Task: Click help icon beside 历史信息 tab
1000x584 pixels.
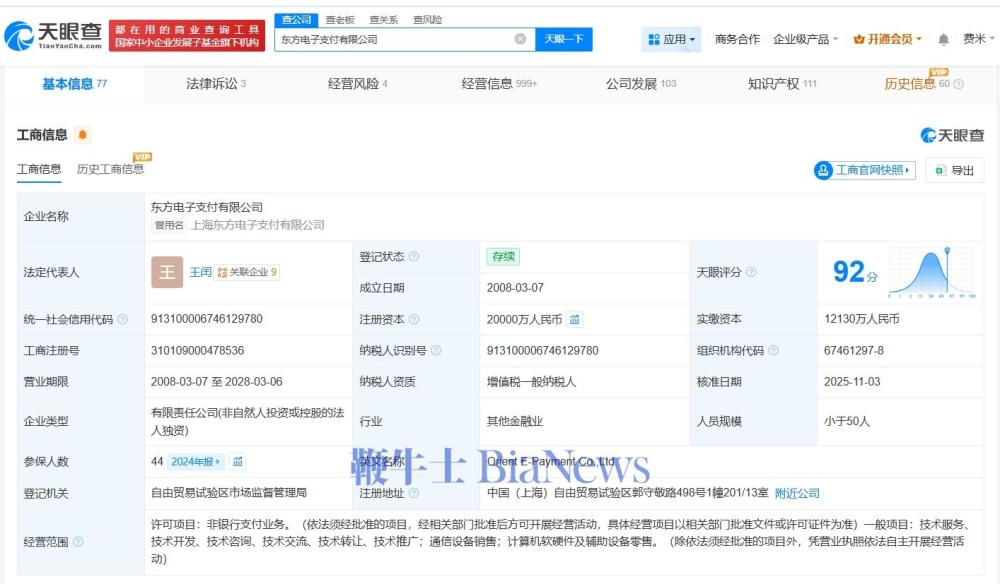Action: tap(959, 84)
